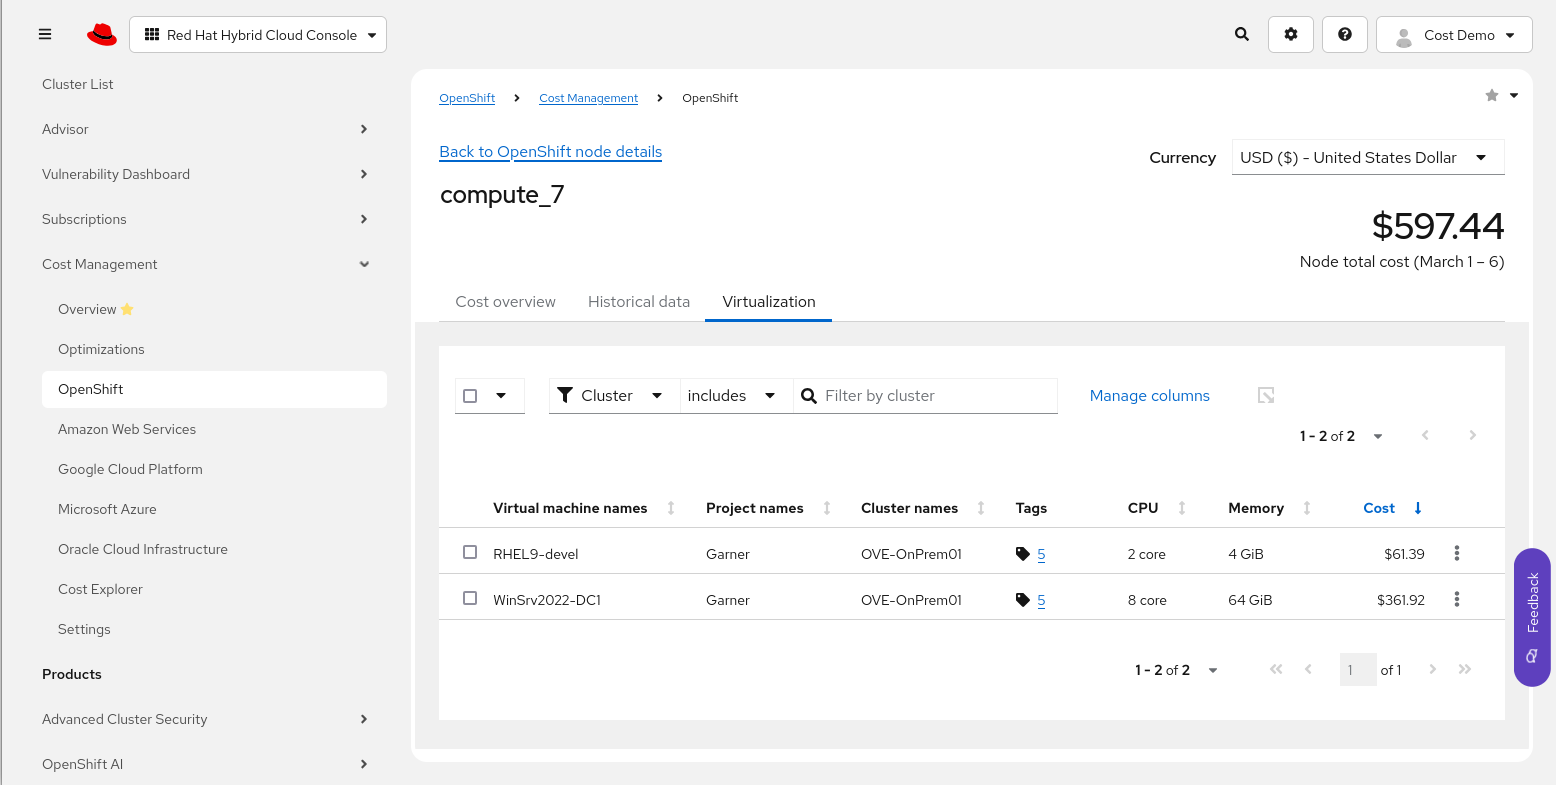The height and width of the screenshot is (785, 1556).
Task: Switch to the Historical data tab
Action: pos(639,301)
